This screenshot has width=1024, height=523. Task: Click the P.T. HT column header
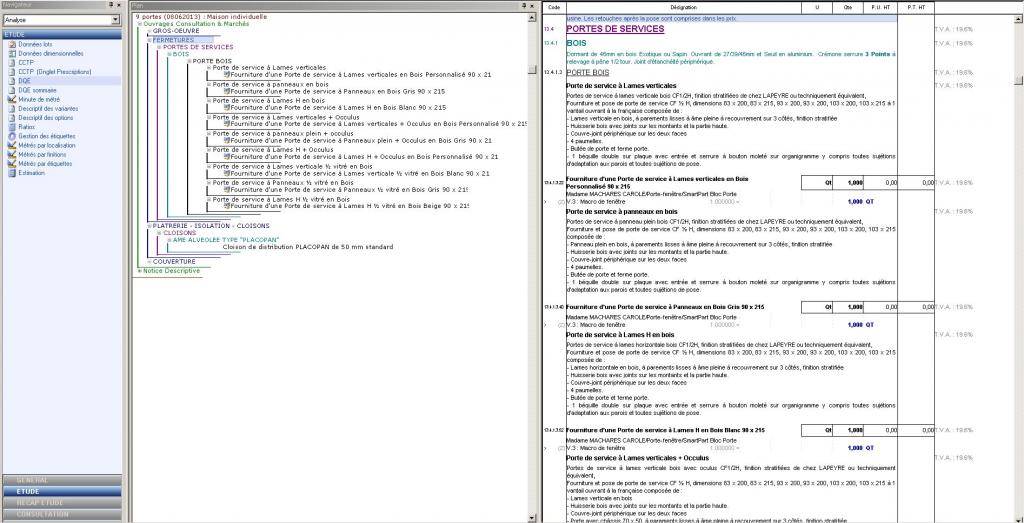pyautogui.click(x=916, y=7)
